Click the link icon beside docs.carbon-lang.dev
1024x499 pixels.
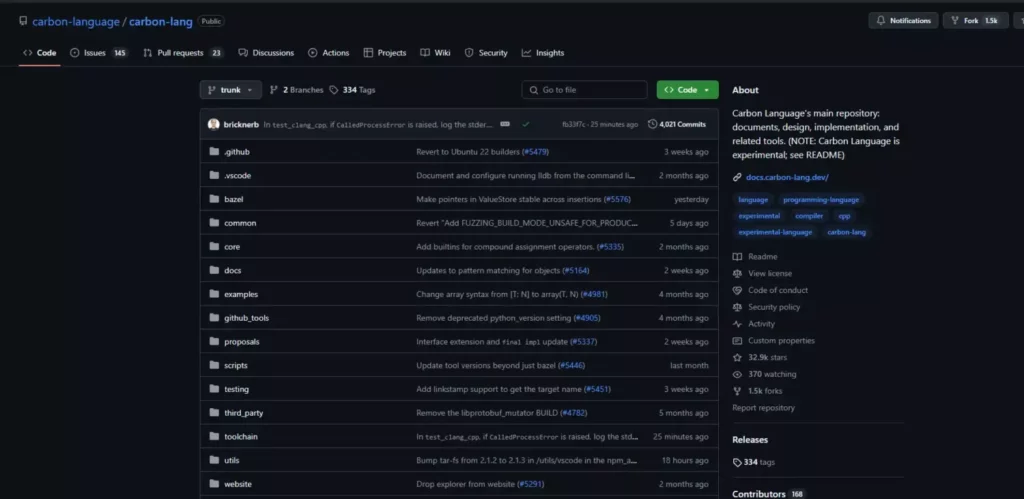coord(737,177)
